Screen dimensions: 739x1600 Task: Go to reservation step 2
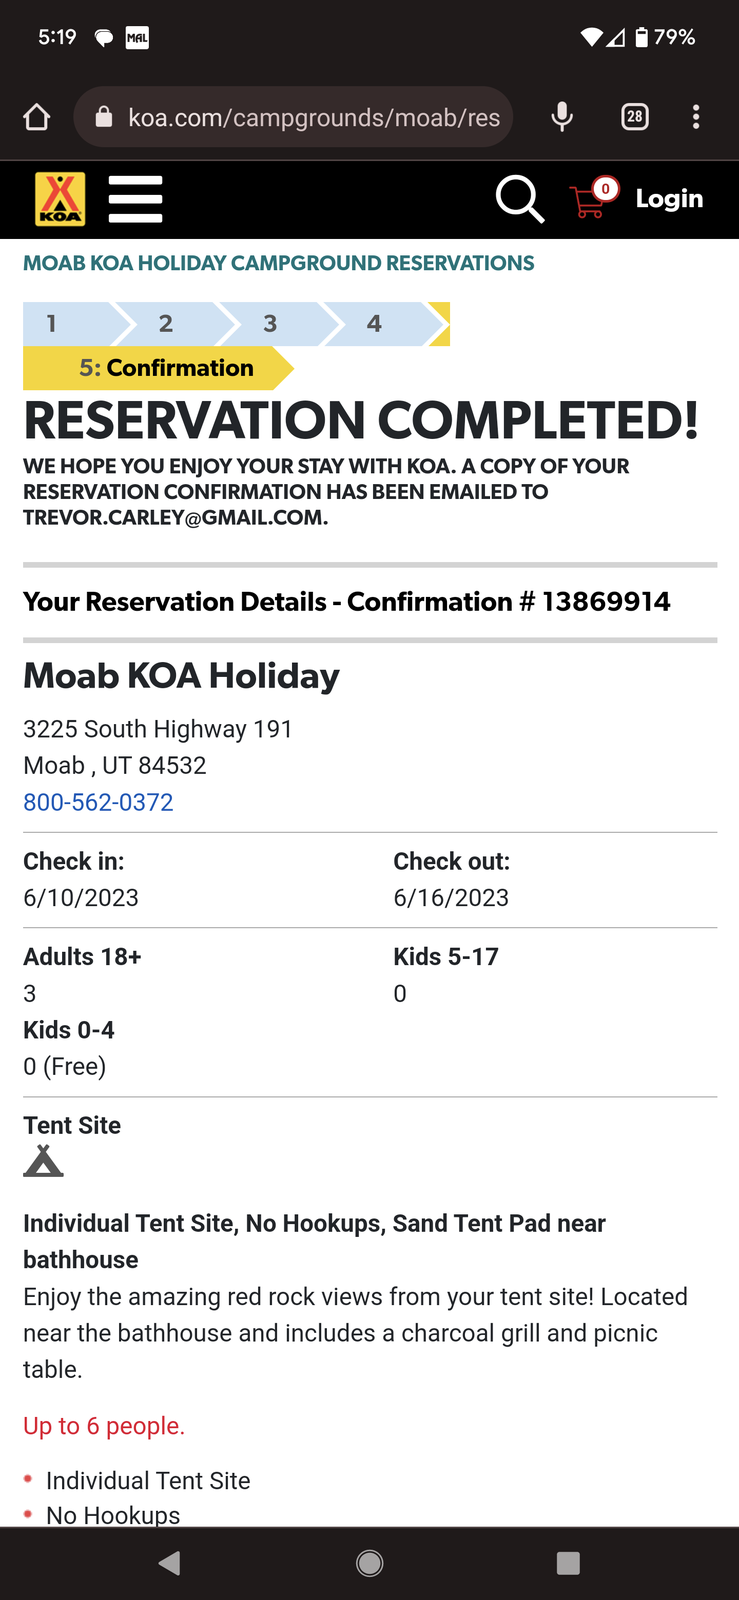pyautogui.click(x=167, y=324)
